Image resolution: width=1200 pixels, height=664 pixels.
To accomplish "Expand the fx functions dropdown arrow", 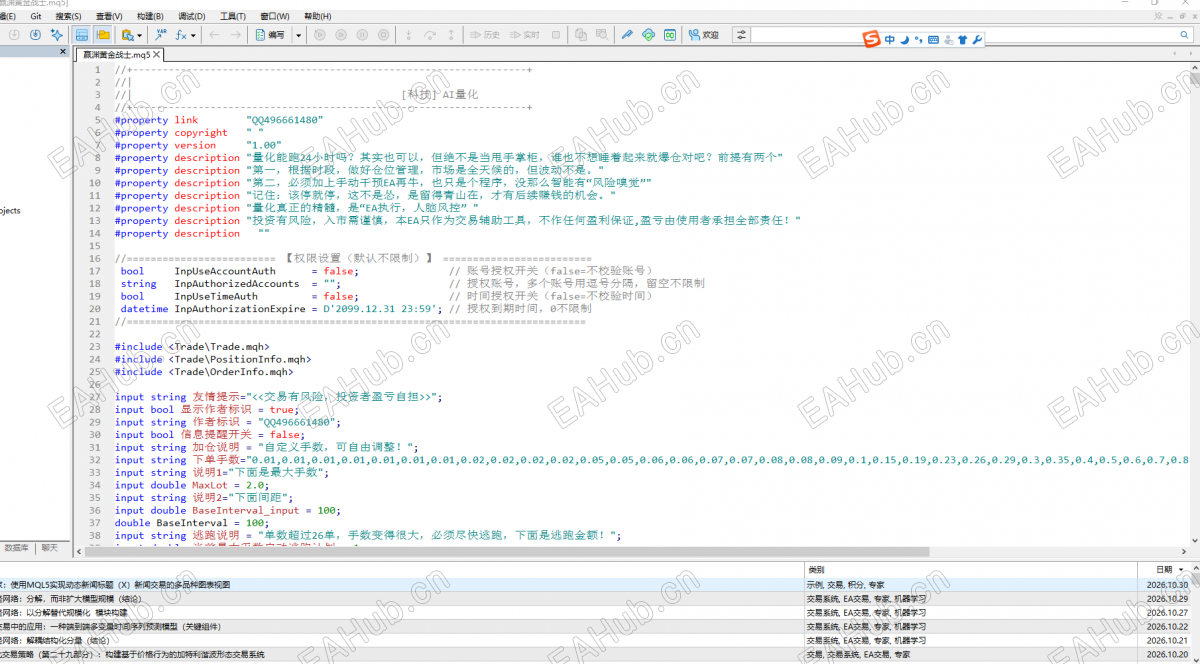I will point(194,35).
